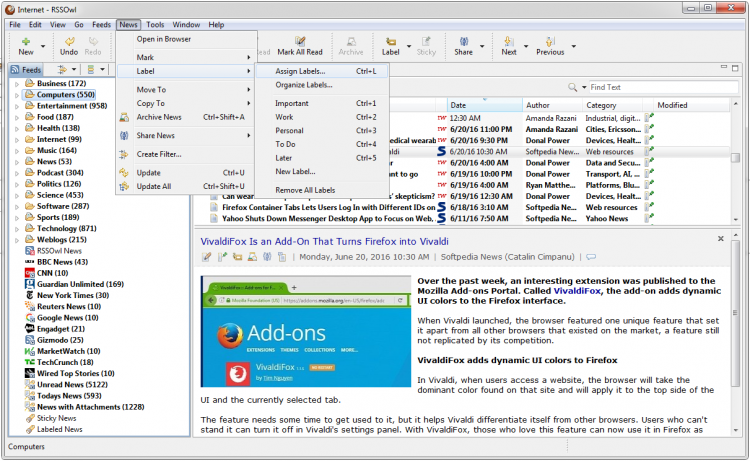
Task: Click the share icon in article header
Action: (267, 257)
